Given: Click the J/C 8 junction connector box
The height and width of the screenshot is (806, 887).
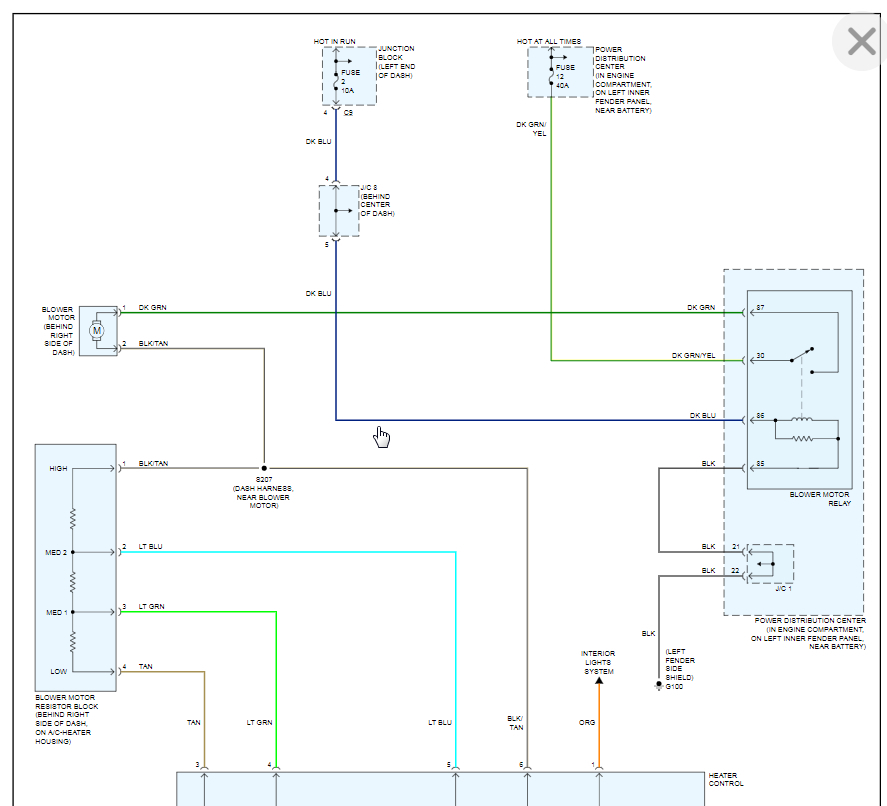Looking at the screenshot, I should (339, 210).
